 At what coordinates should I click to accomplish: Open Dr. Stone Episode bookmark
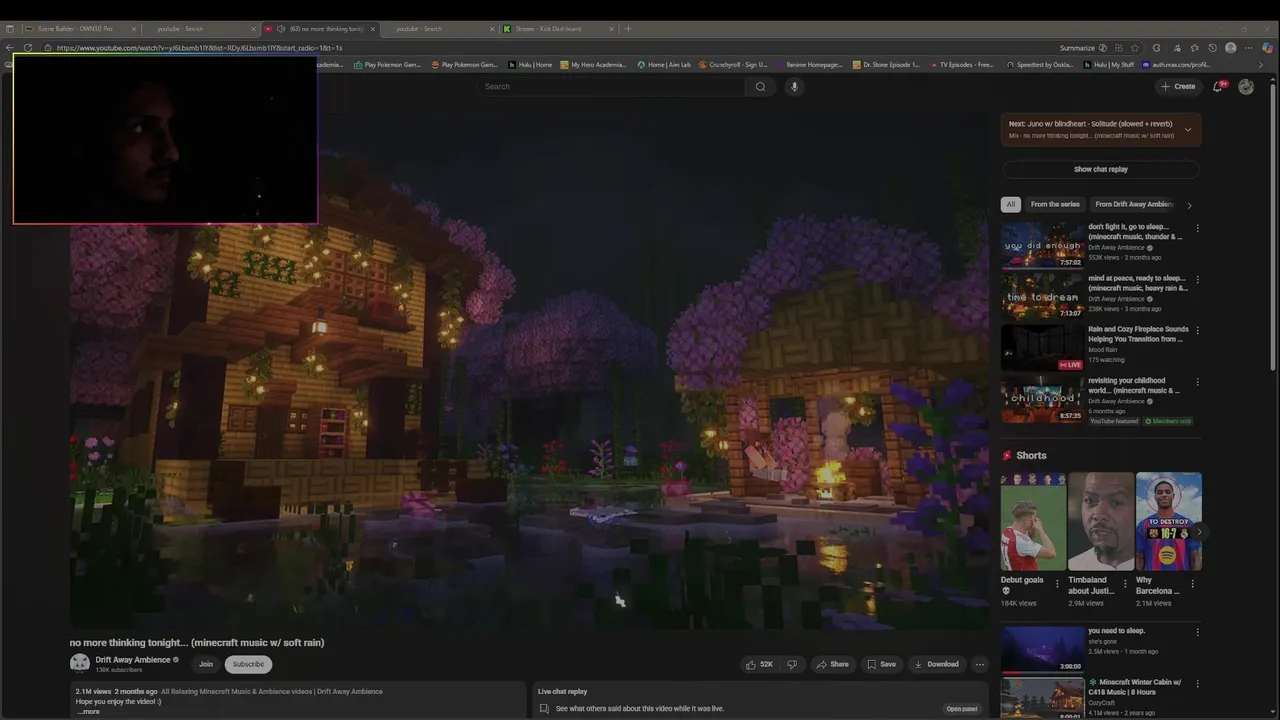(x=886, y=65)
